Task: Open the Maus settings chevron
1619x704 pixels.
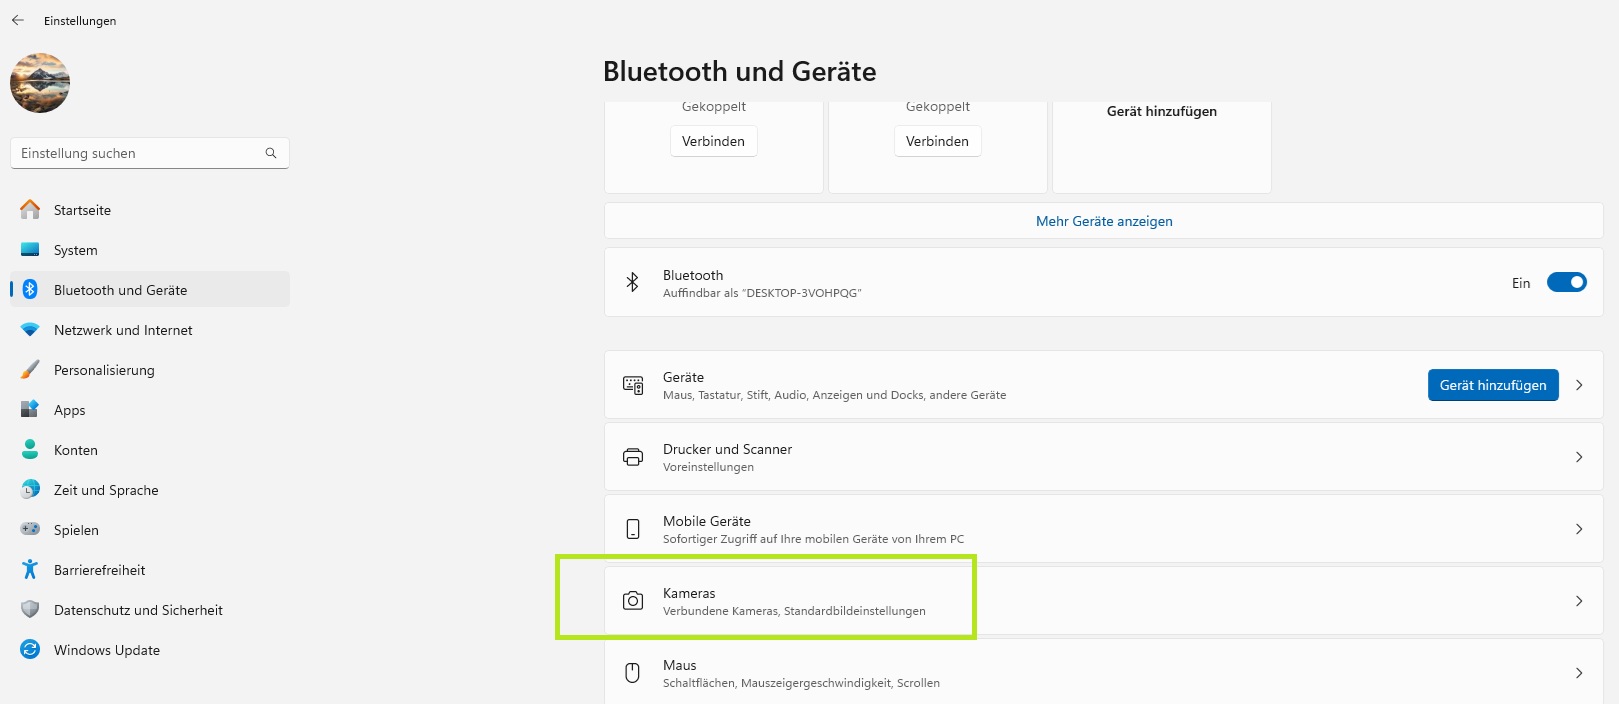Action: [x=1579, y=673]
